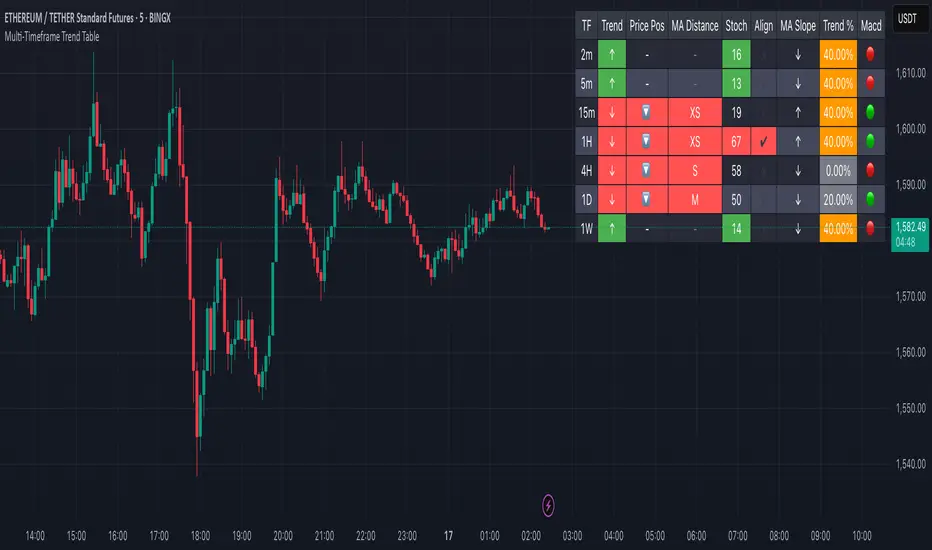932x550 pixels.
Task: Click the green up arrow in 1W row
Action: click(612, 228)
